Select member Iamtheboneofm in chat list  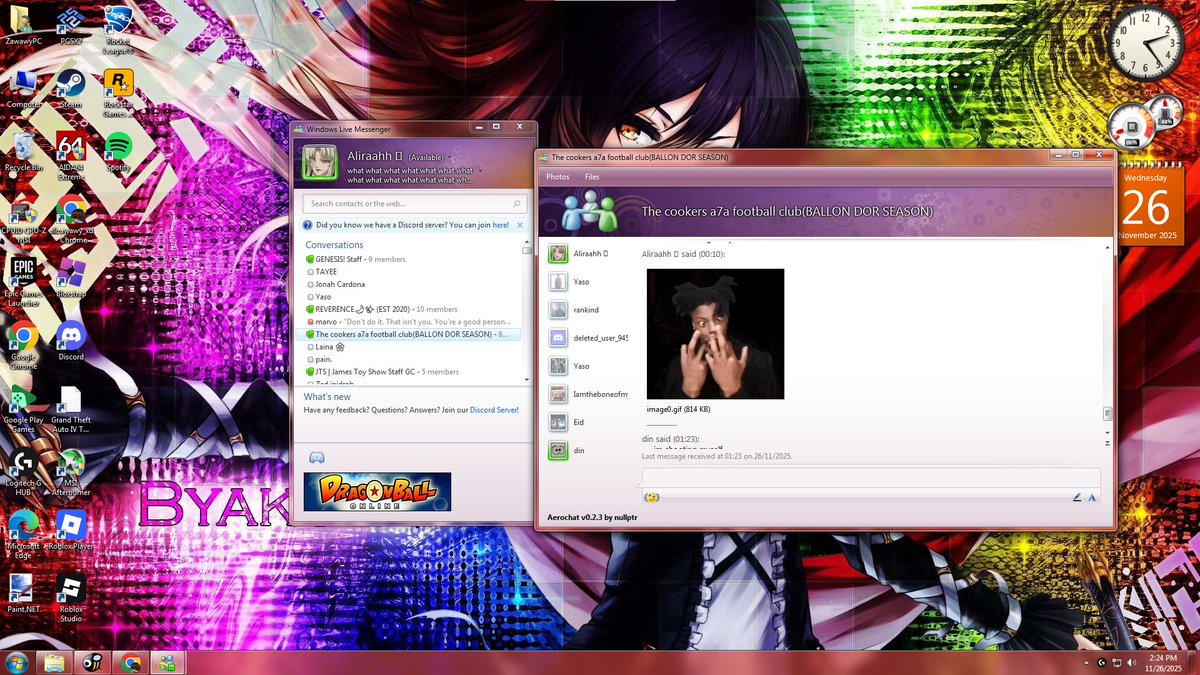[588, 394]
